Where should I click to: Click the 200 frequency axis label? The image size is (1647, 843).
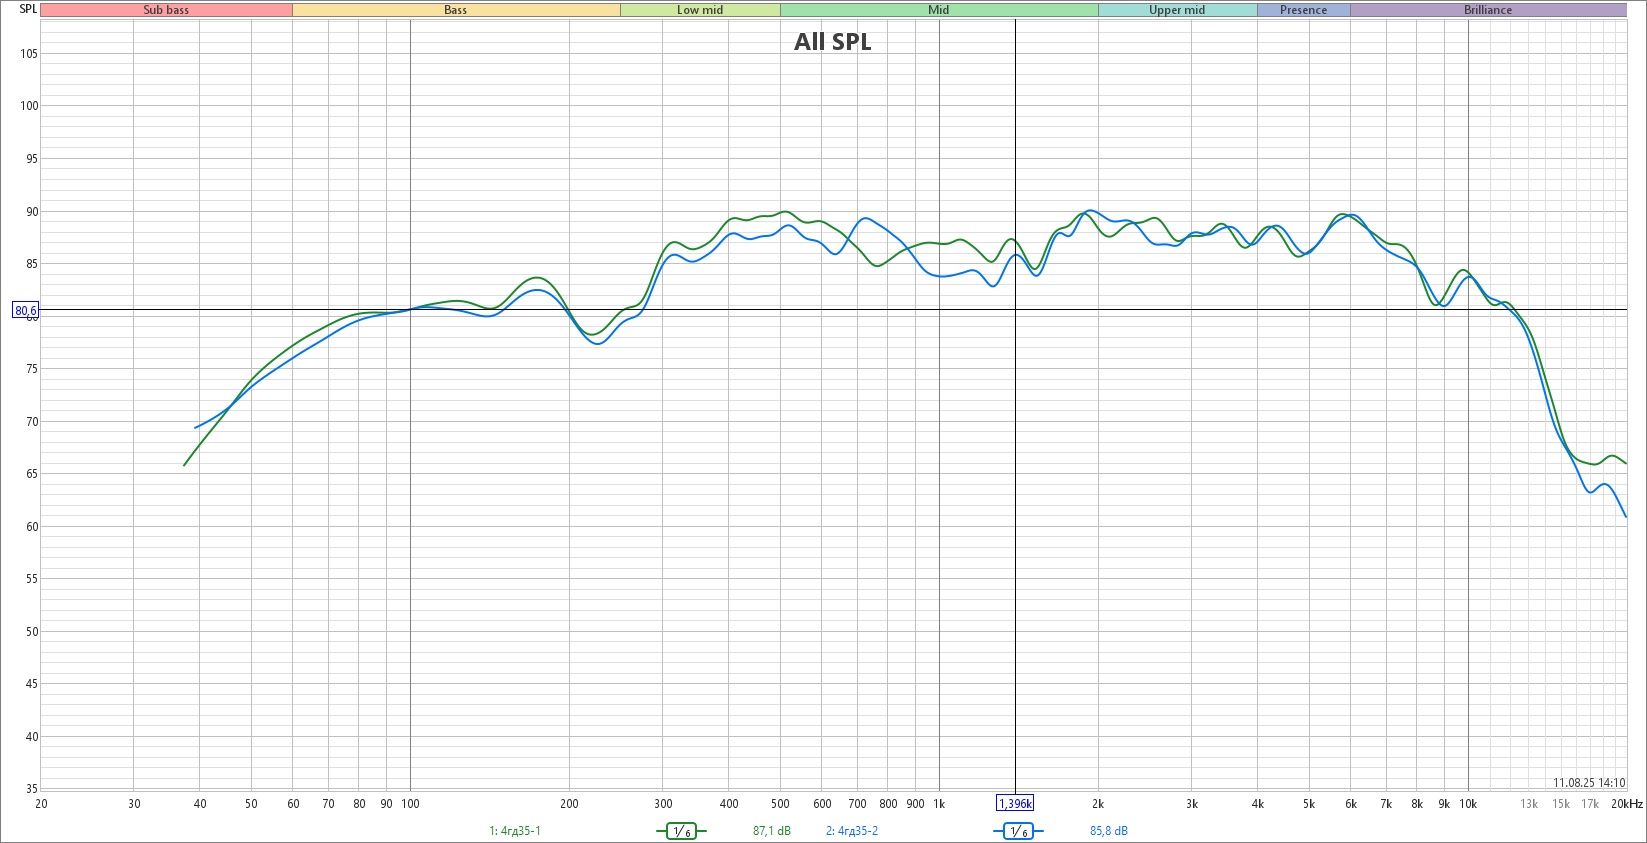coord(569,804)
